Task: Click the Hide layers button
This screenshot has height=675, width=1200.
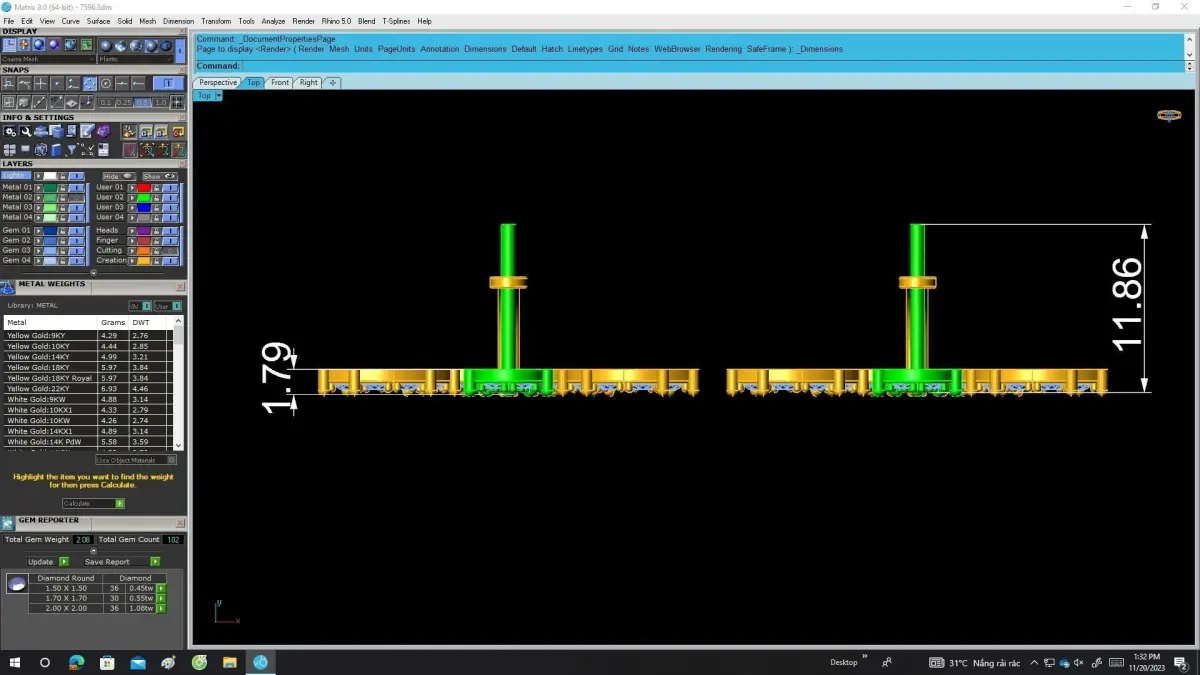Action: [119, 176]
